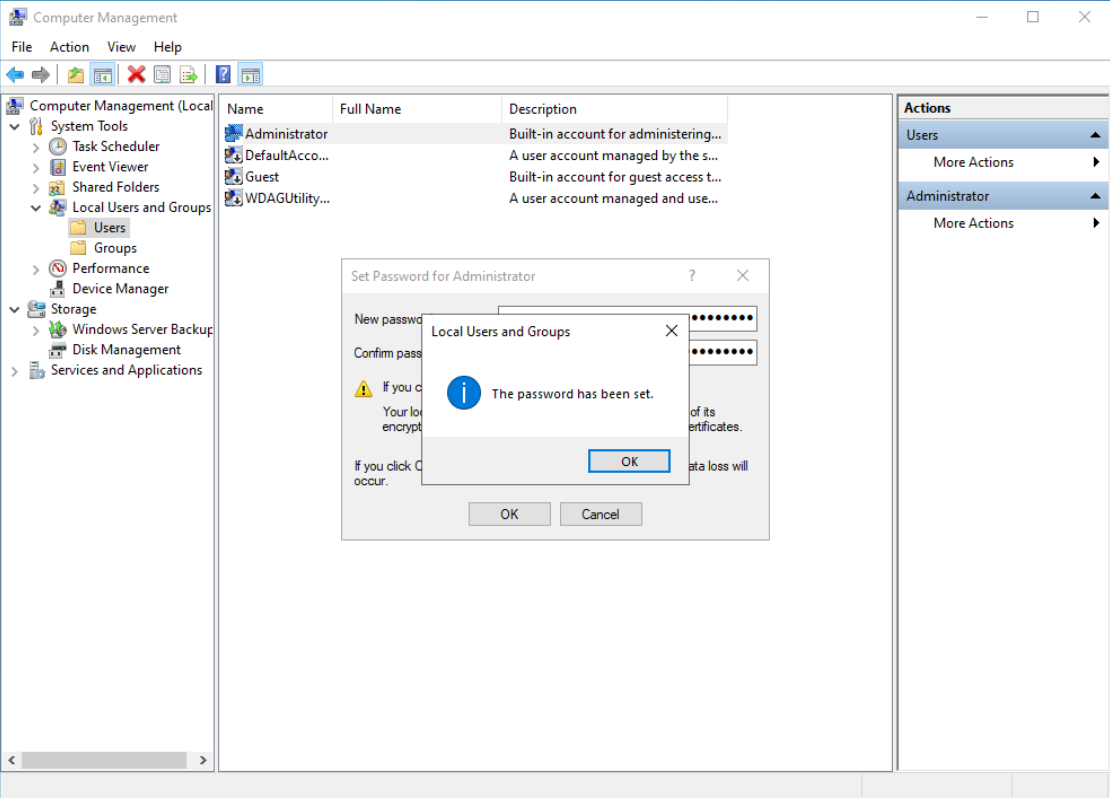The width and height of the screenshot is (1110, 798).
Task: Close the Set Password for Administrator dialog
Action: [743, 275]
